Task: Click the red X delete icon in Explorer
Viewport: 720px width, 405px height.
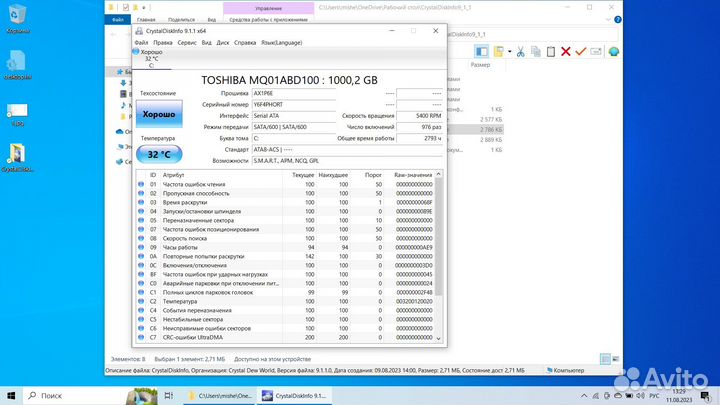Action: 566,51
